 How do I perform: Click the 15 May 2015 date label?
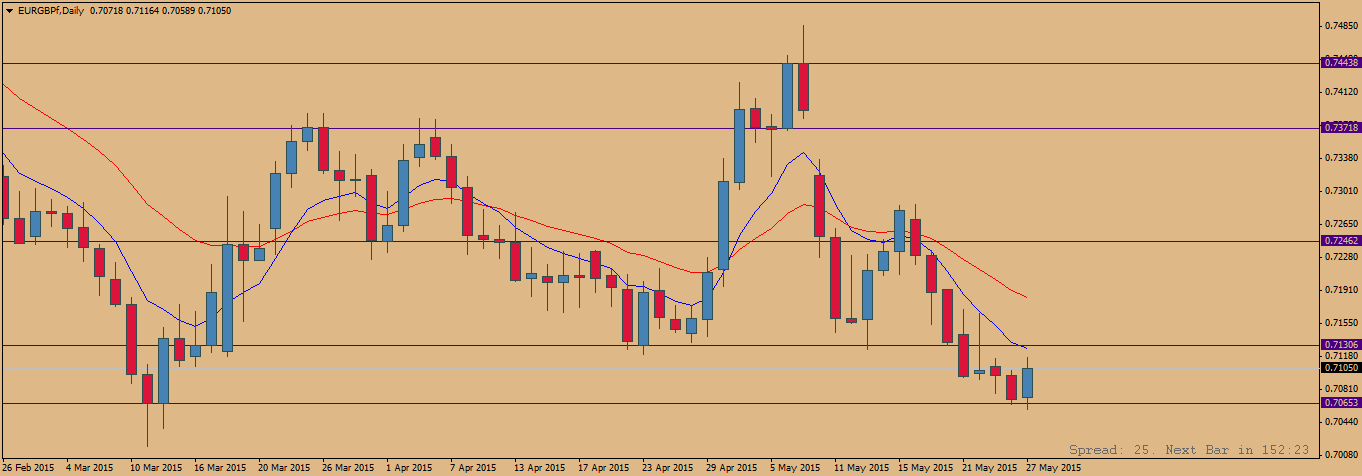pyautogui.click(x=924, y=467)
